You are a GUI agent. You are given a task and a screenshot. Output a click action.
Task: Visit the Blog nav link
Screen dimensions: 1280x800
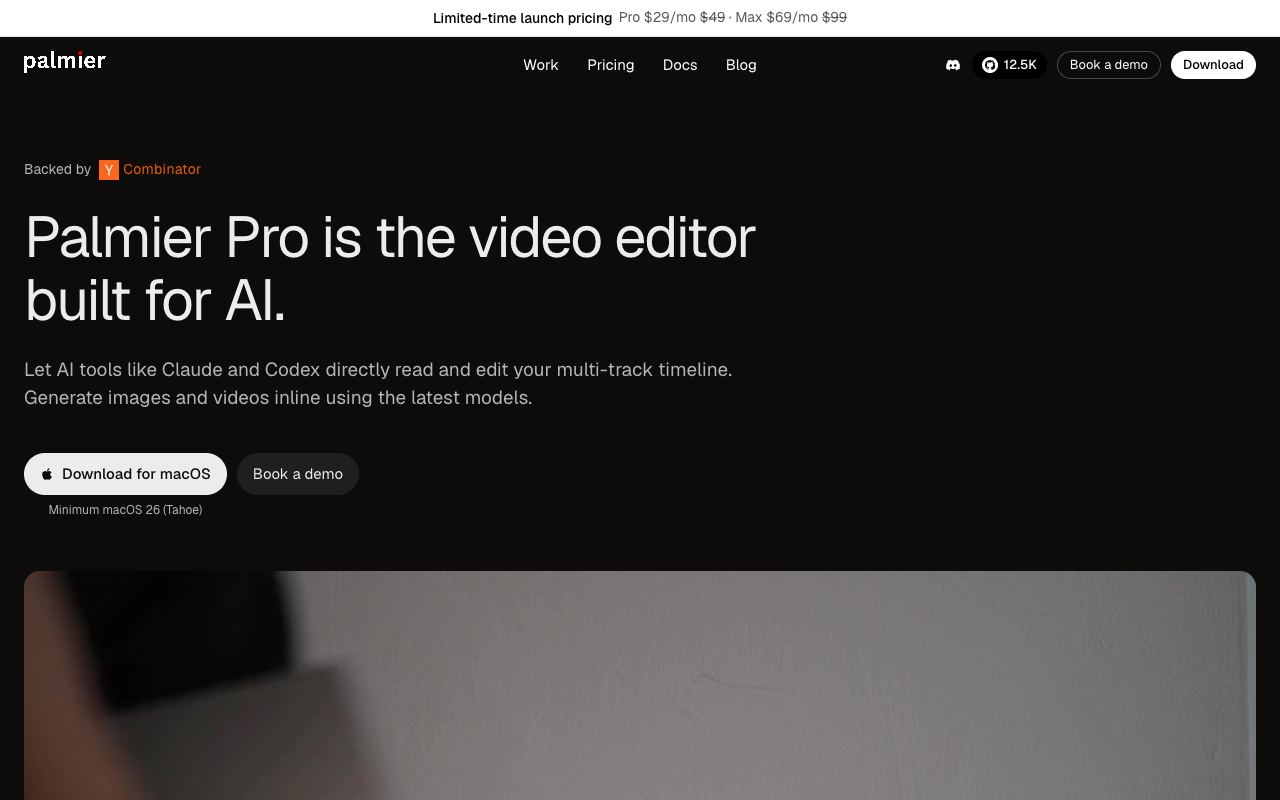point(741,65)
